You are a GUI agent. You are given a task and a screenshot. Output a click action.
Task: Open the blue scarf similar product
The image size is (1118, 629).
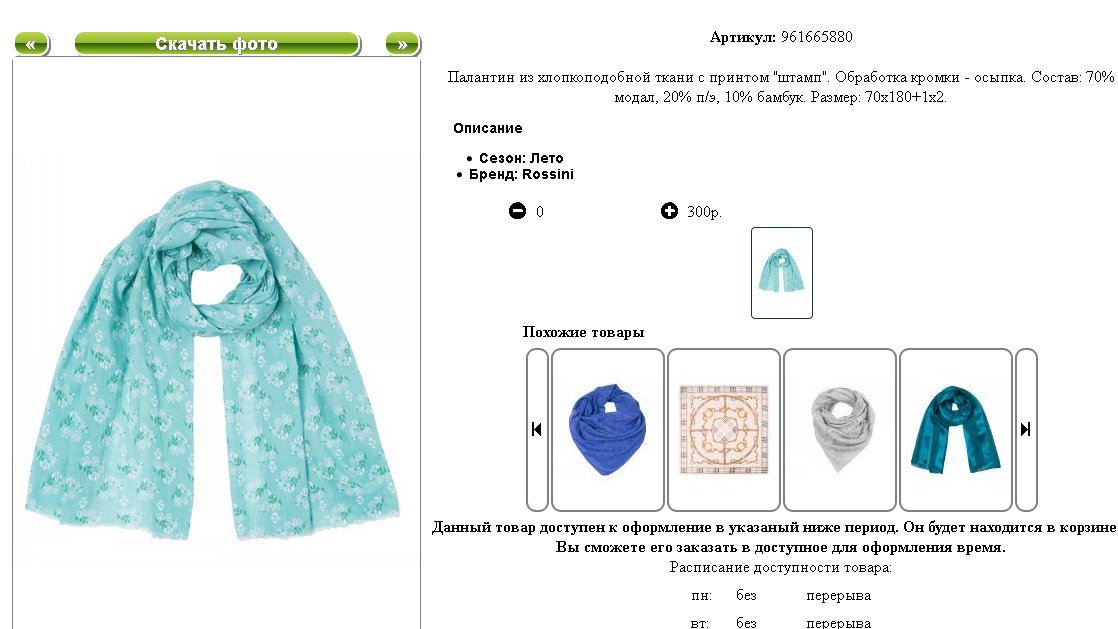[607, 429]
